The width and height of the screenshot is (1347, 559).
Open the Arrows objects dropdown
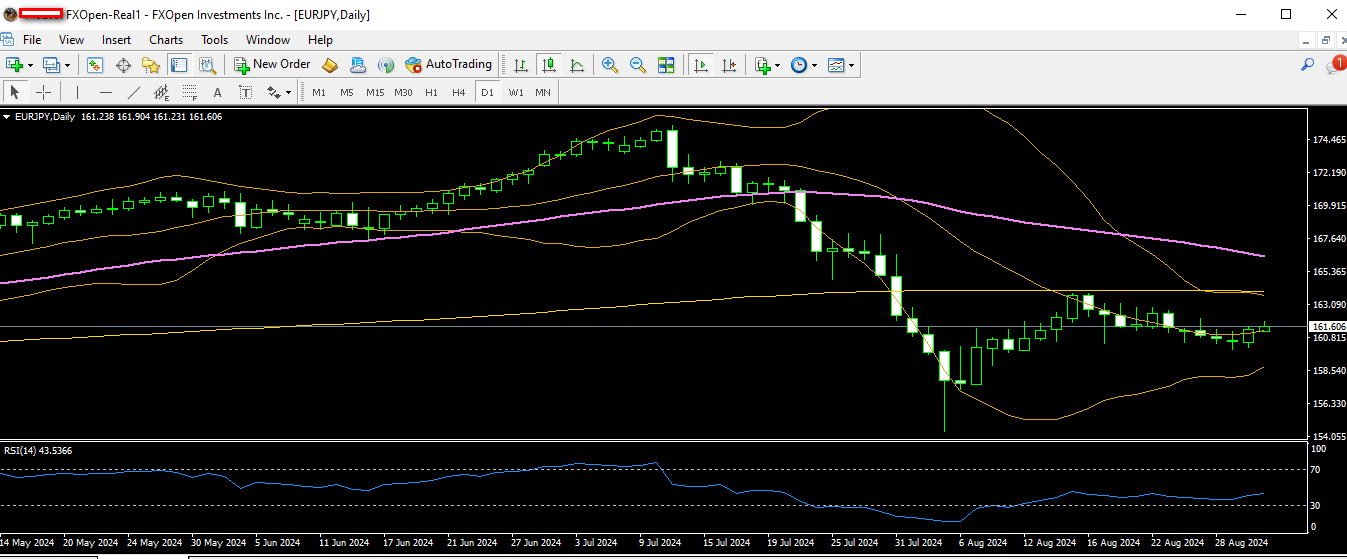pyautogui.click(x=289, y=92)
